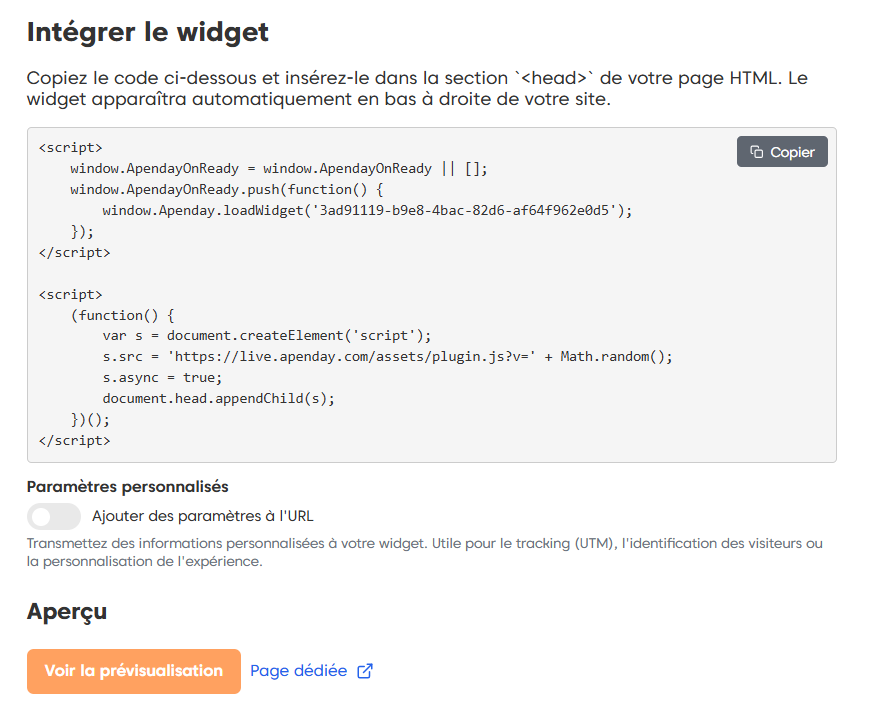
Task: Click the Transmettez des informations personnalisées helper text
Action: click(424, 552)
